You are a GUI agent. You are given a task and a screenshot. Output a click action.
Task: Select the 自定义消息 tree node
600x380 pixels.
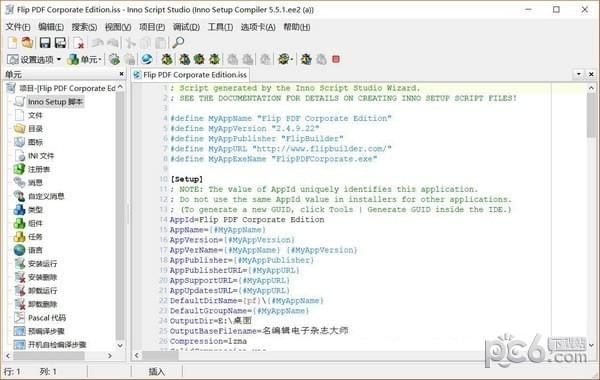point(46,196)
